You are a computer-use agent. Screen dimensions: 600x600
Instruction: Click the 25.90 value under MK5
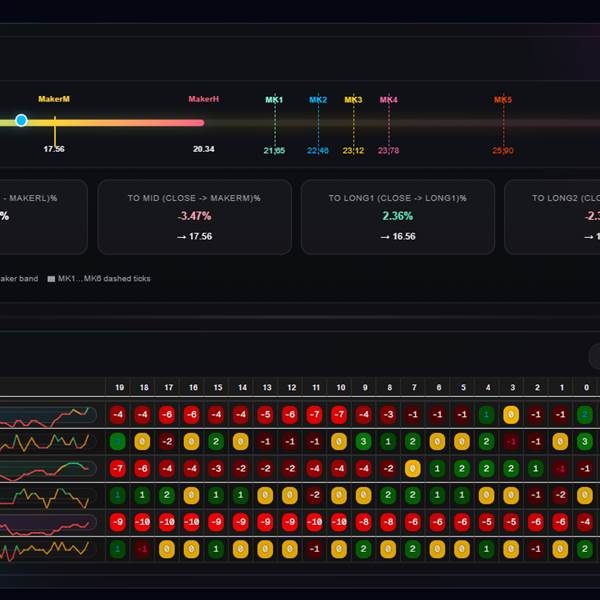point(503,150)
